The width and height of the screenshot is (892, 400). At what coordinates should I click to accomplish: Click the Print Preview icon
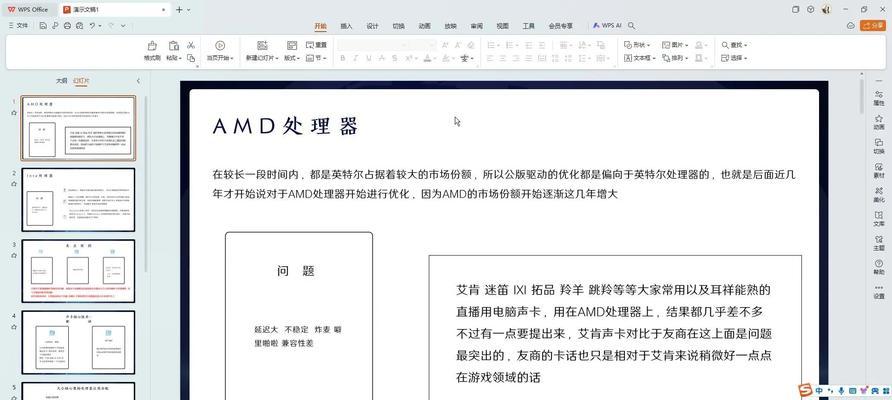[79, 26]
